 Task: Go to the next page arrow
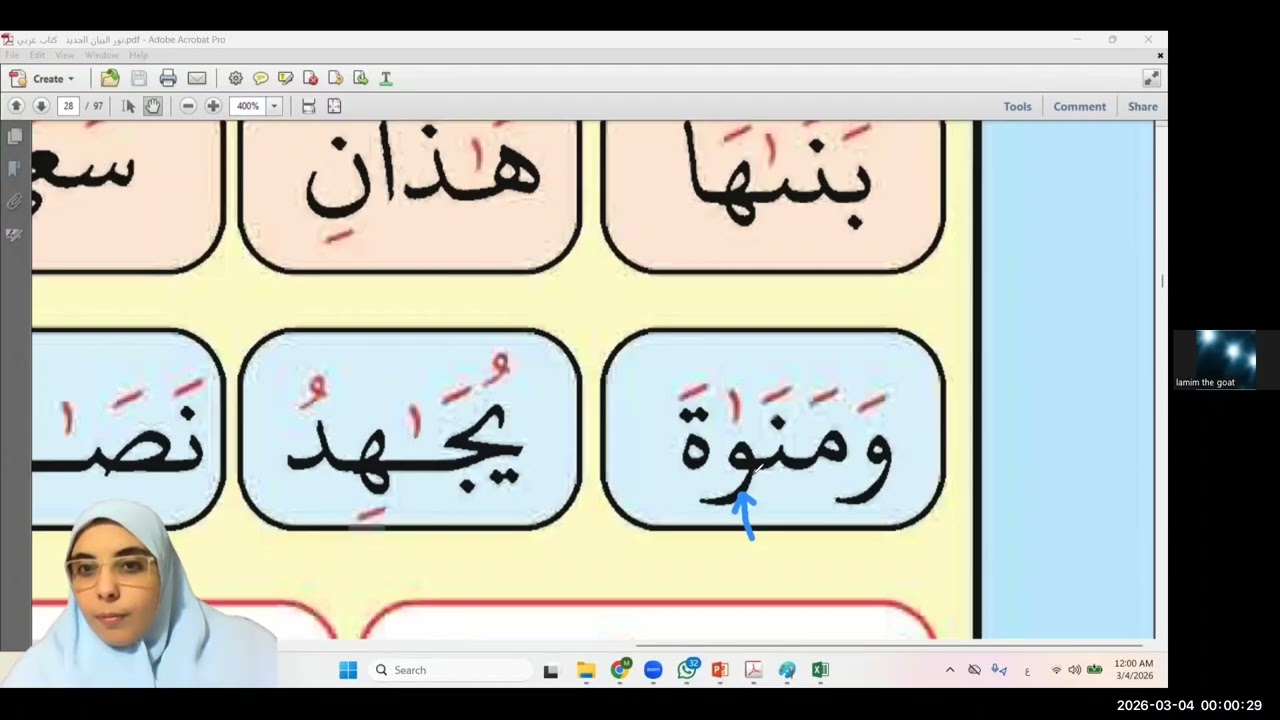(41, 106)
